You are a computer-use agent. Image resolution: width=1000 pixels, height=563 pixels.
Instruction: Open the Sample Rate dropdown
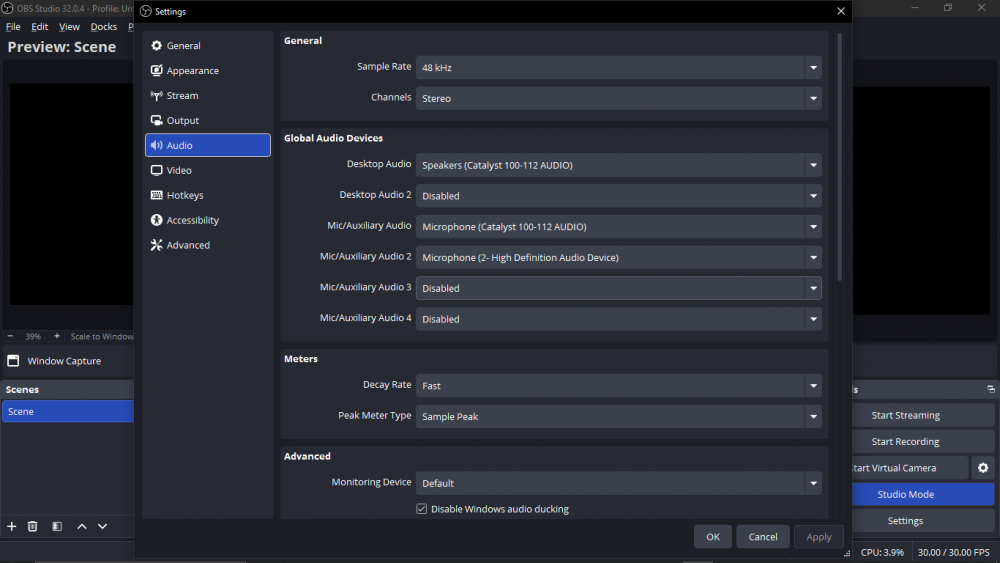(618, 68)
